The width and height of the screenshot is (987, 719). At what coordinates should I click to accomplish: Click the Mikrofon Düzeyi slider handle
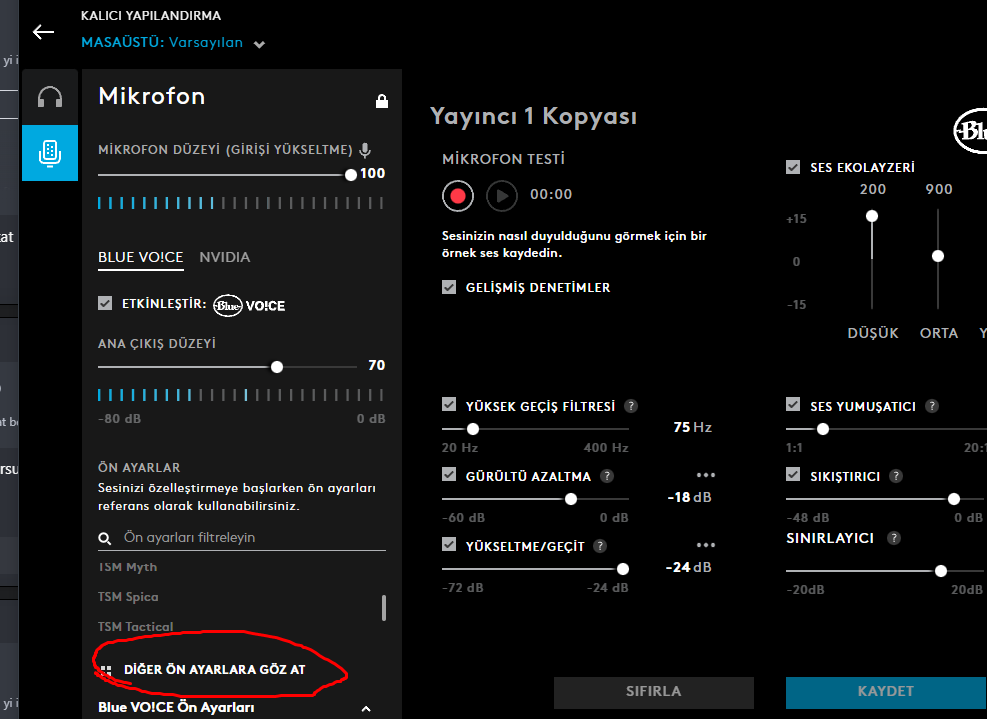[x=351, y=175]
